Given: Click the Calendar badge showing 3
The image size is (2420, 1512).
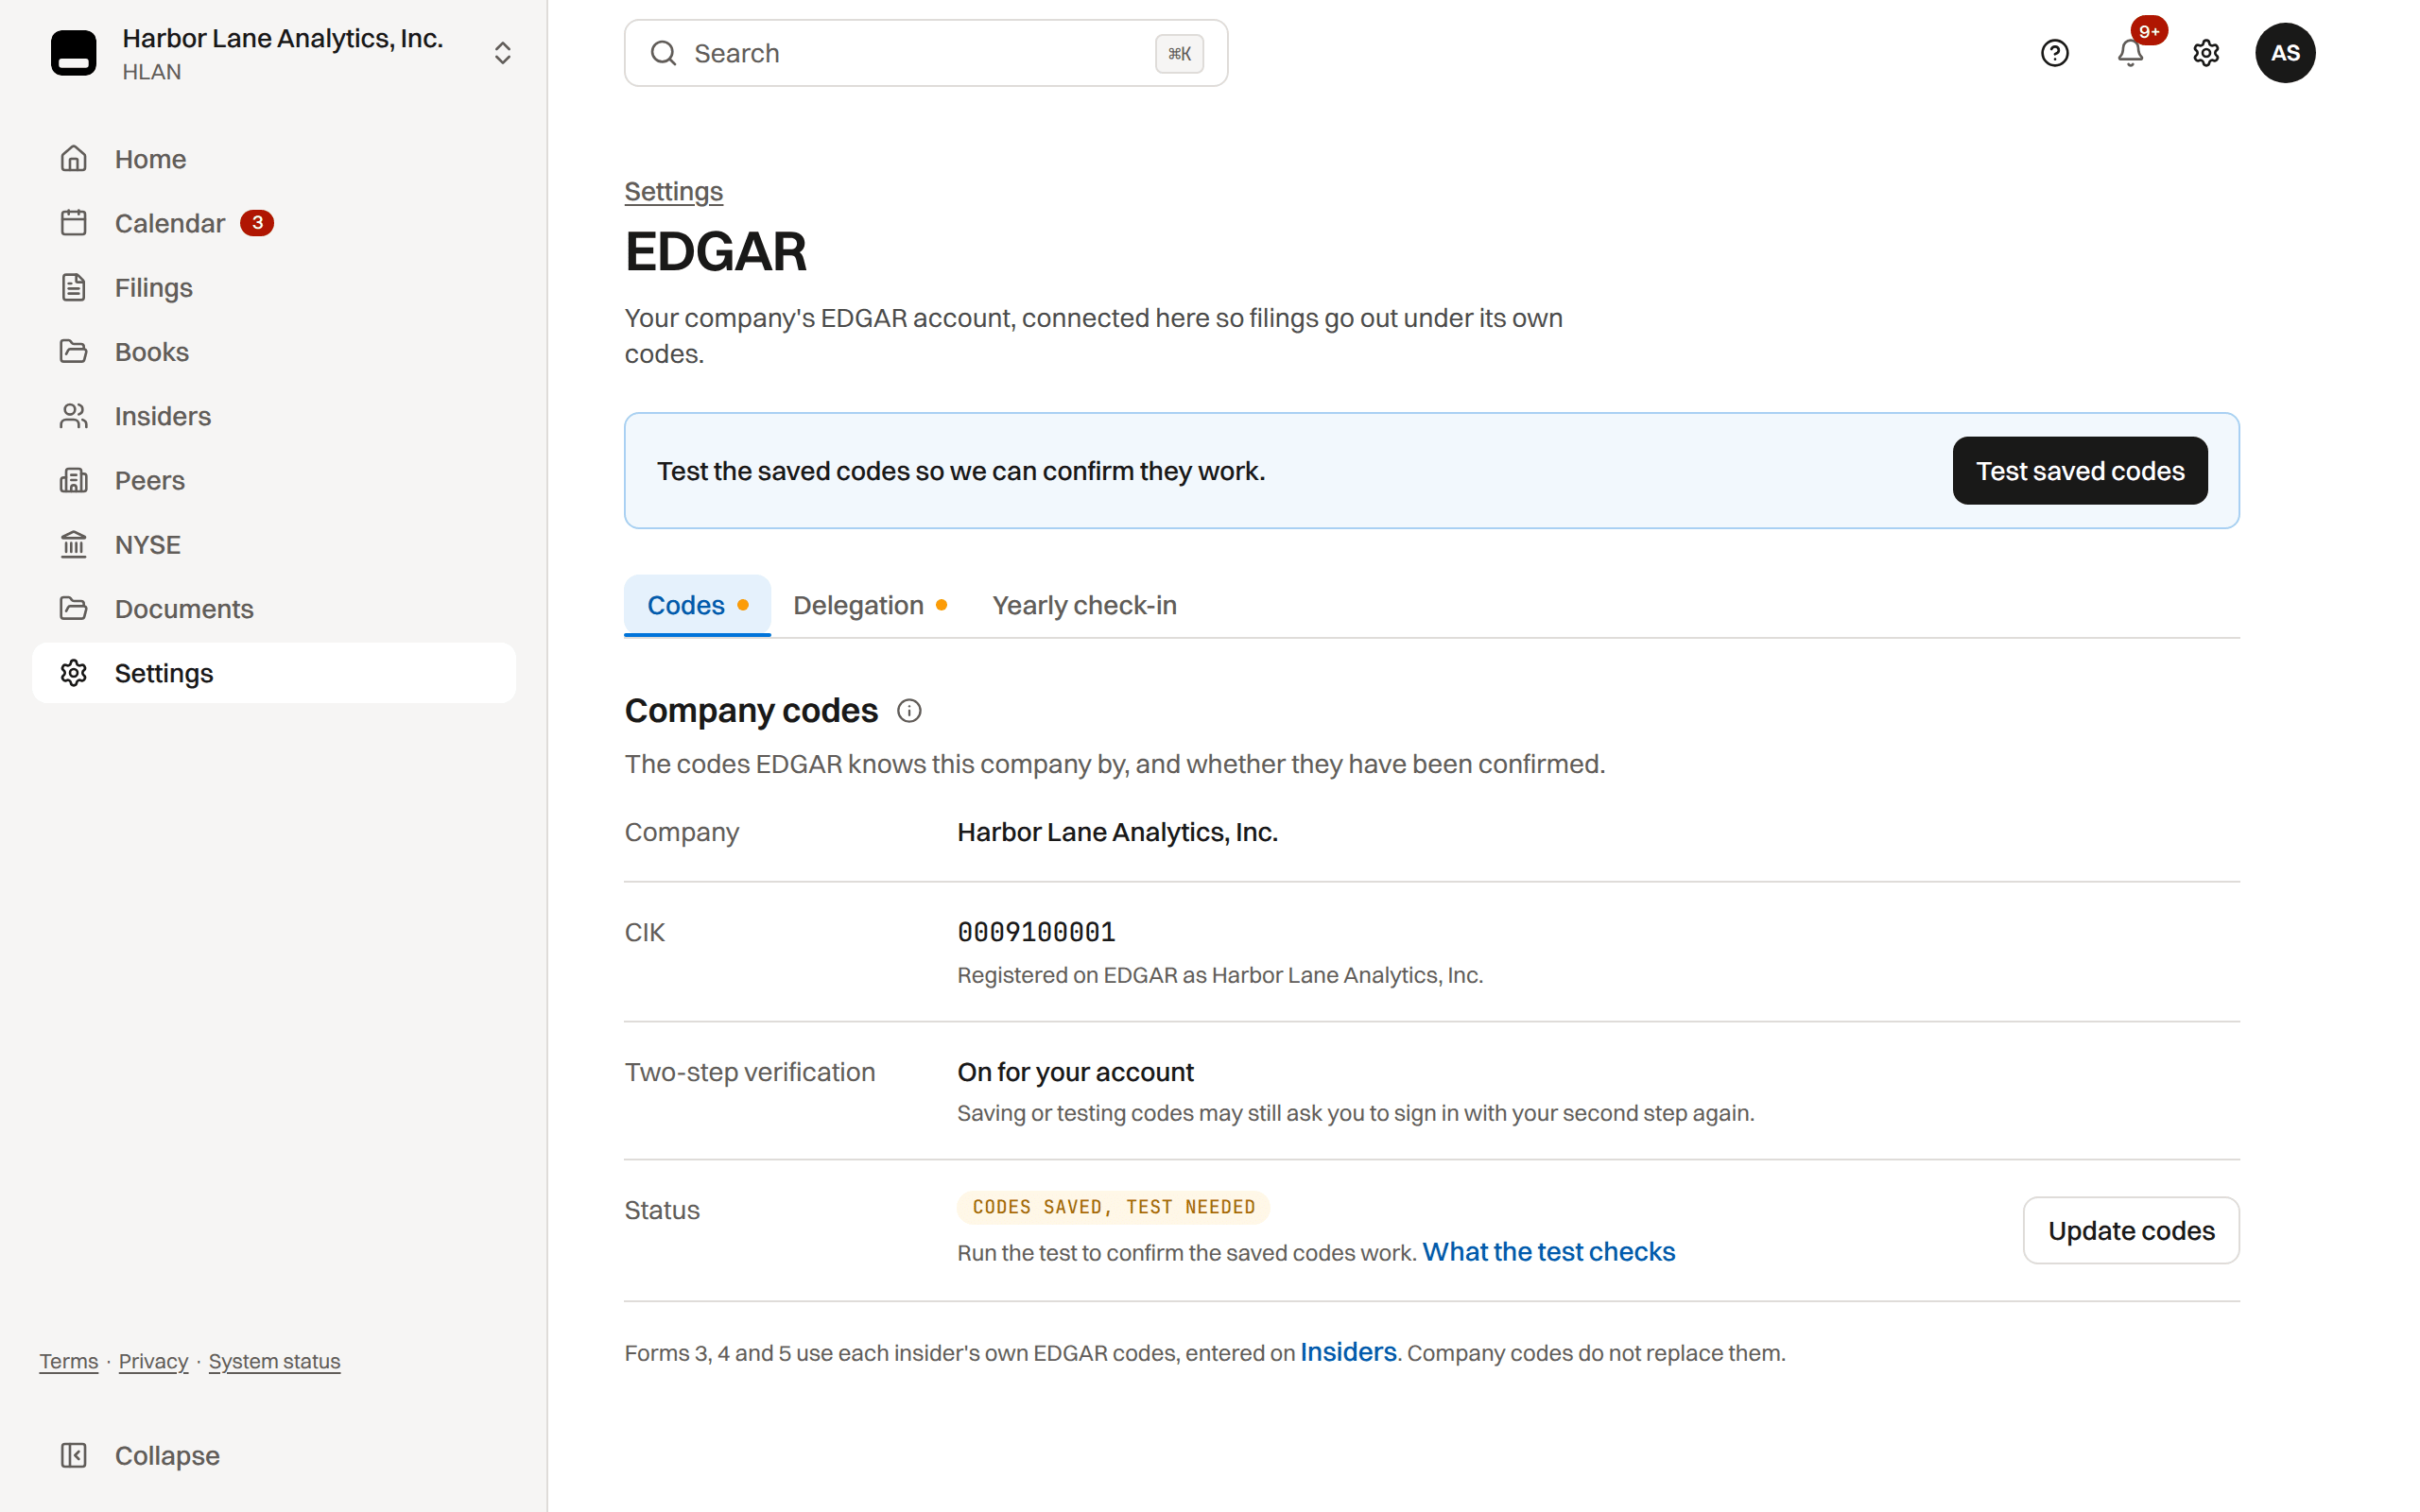Looking at the screenshot, I should [x=257, y=223].
